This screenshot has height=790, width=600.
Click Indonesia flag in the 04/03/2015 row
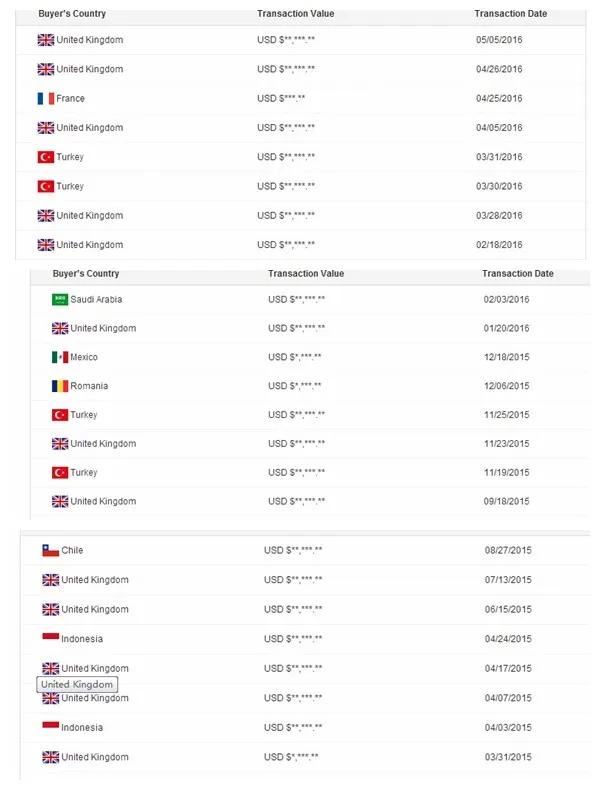50,728
